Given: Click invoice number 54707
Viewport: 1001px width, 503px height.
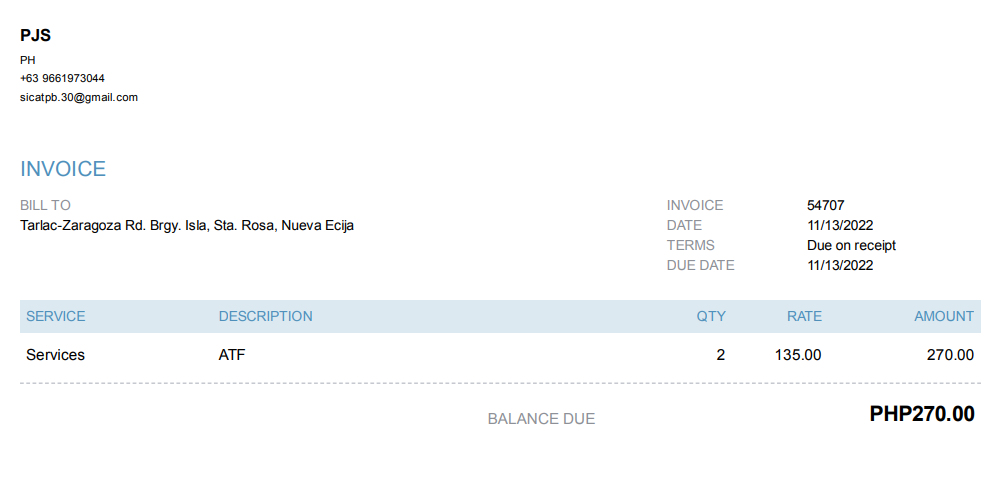Looking at the screenshot, I should pyautogui.click(x=826, y=205).
